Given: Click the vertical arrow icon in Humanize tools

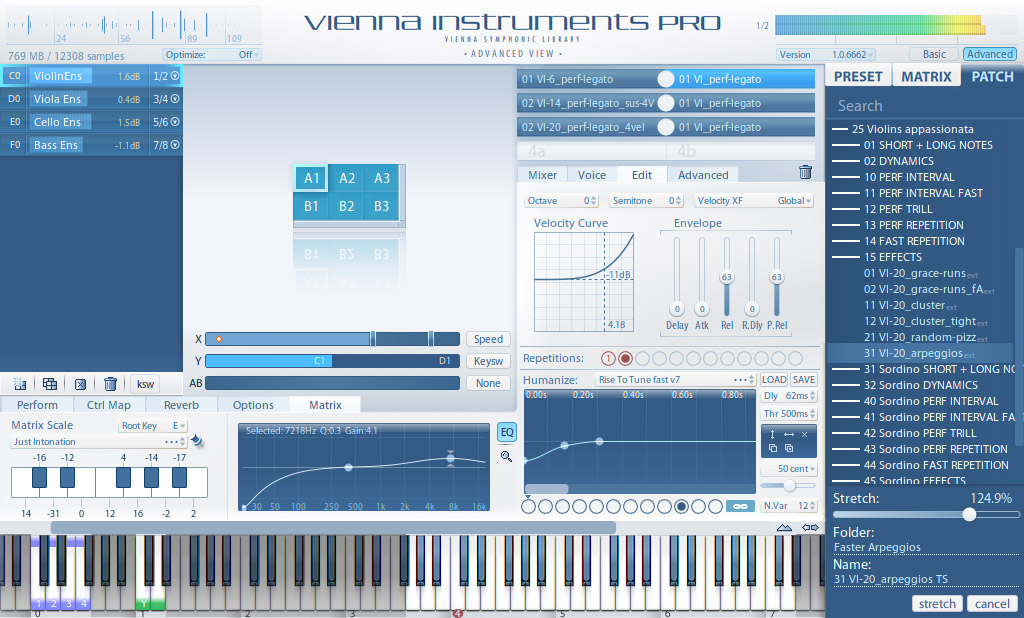Looking at the screenshot, I should (x=772, y=435).
